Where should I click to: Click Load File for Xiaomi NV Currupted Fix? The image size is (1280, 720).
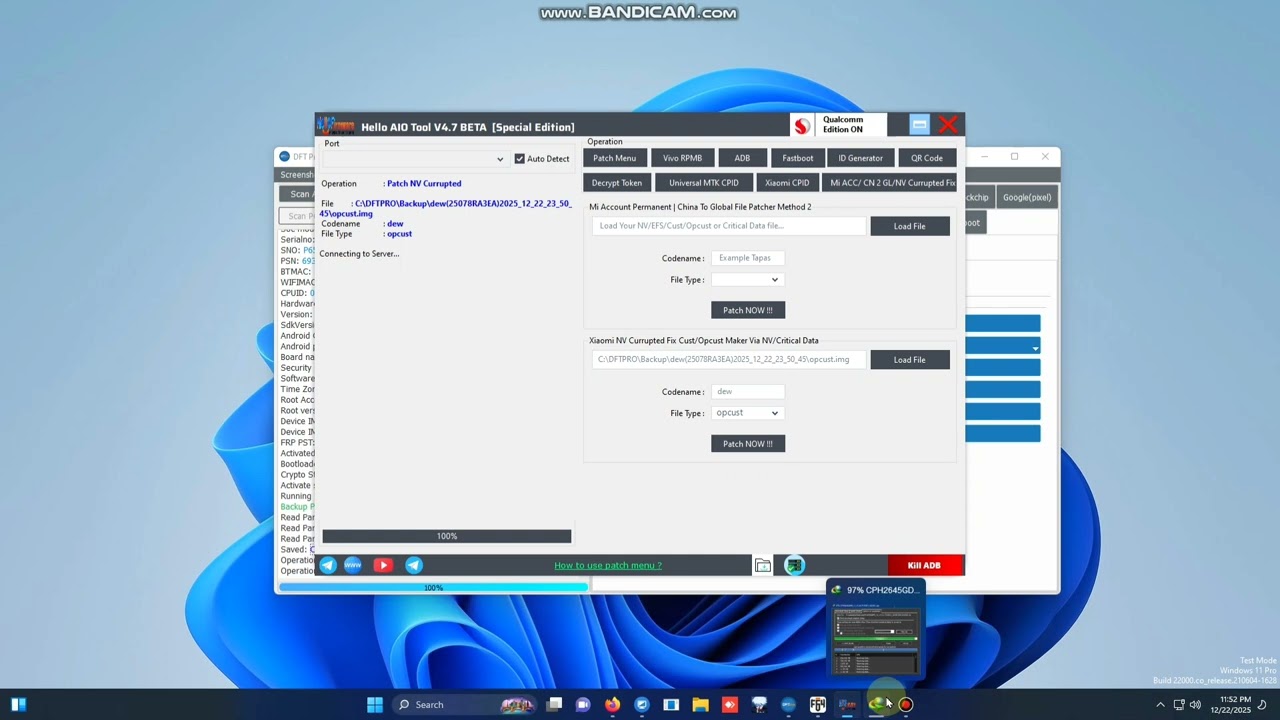point(910,360)
